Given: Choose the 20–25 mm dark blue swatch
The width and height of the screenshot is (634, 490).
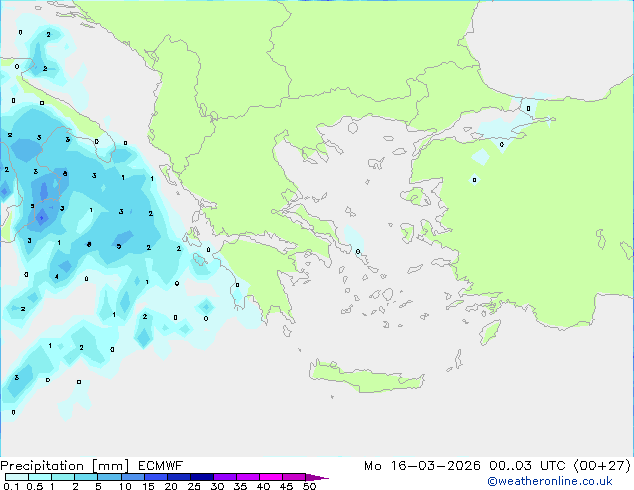Looking at the screenshot, I should click(x=178, y=477).
